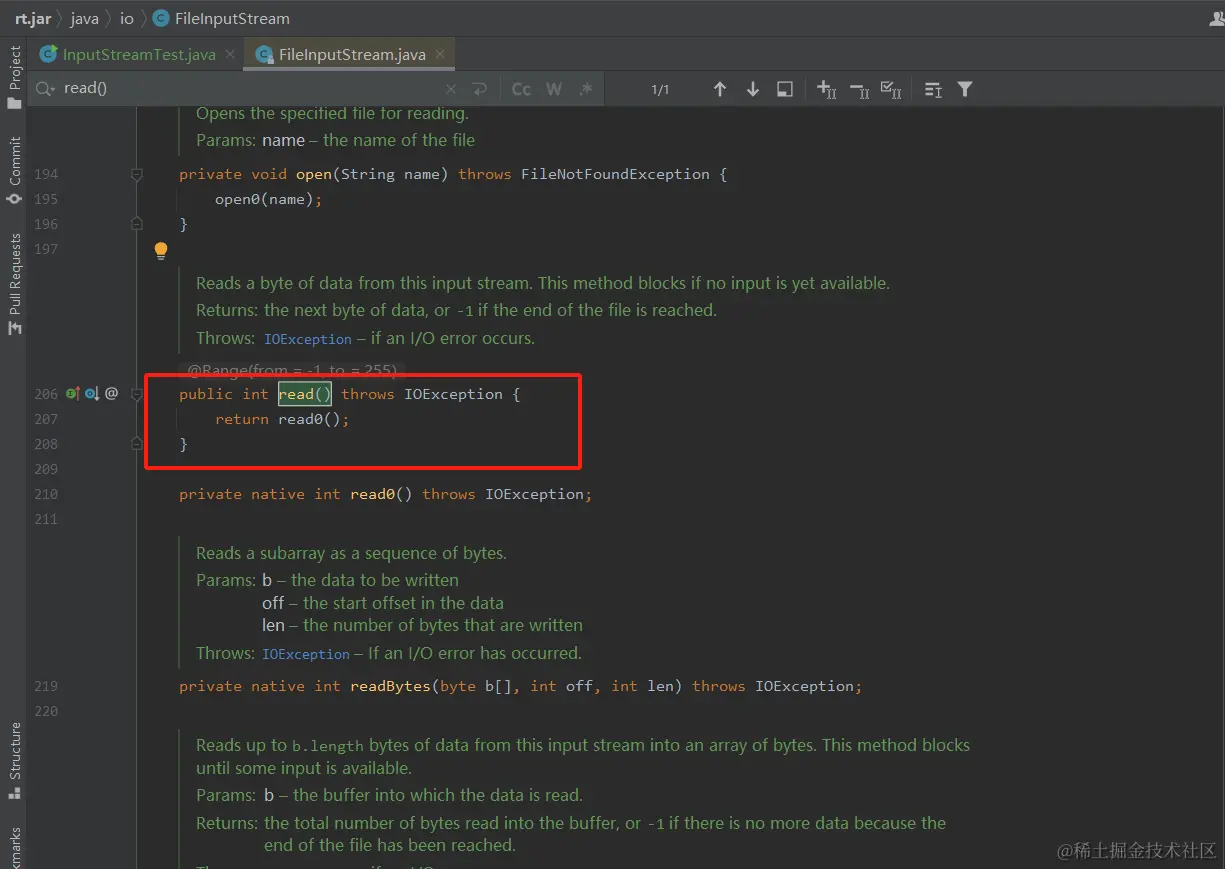Open the Pull Requests tool window
The height and width of the screenshot is (869, 1225).
[x=14, y=285]
